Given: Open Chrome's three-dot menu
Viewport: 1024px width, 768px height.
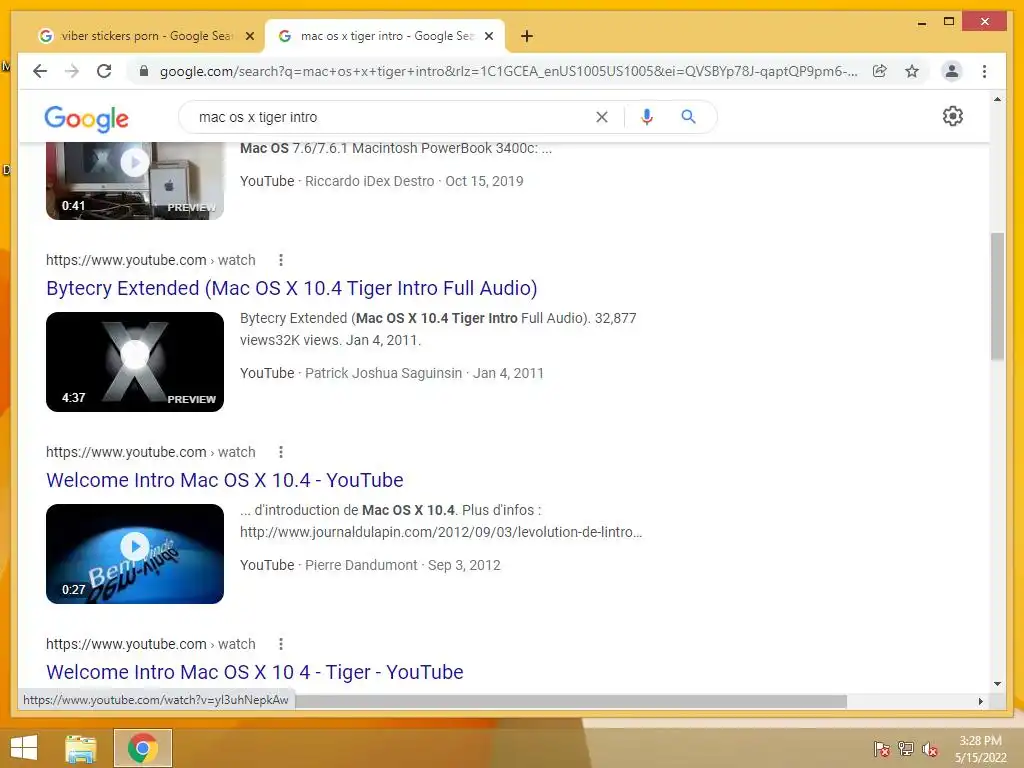Looking at the screenshot, I should pos(984,71).
